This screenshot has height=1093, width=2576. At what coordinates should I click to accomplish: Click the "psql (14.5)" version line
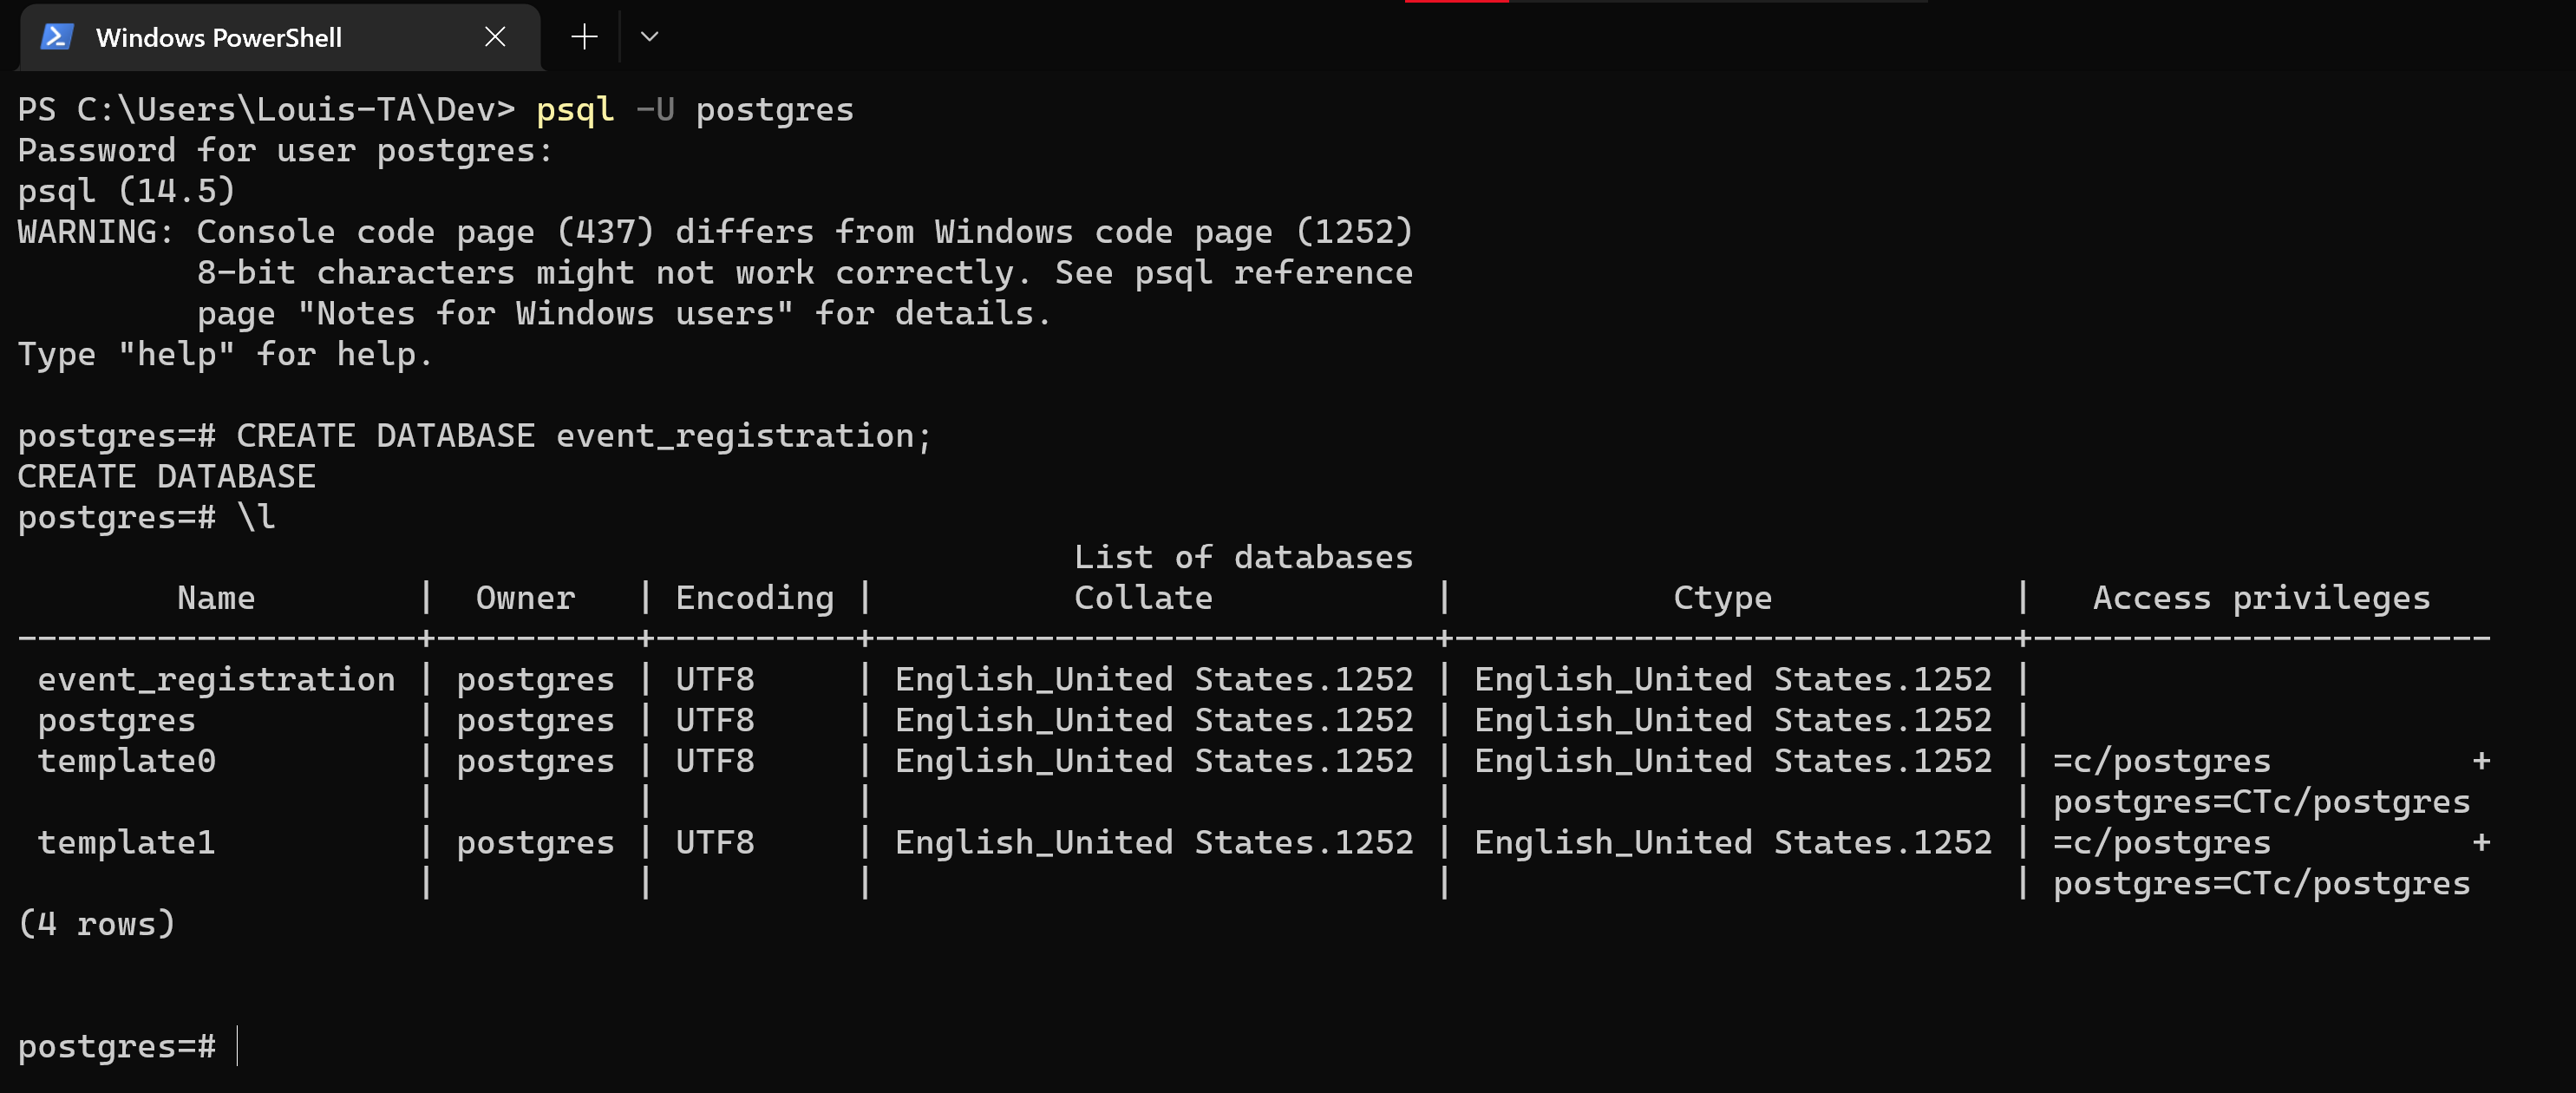coord(126,191)
